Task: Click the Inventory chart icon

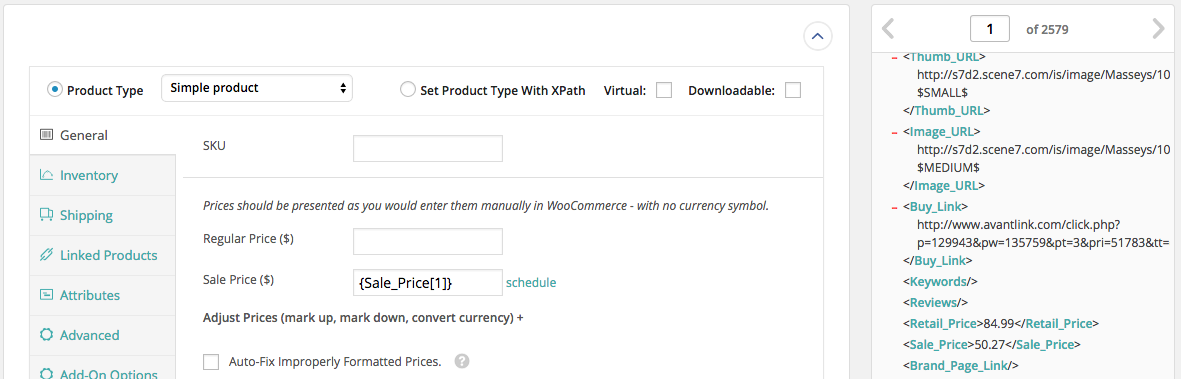Action: click(x=46, y=176)
